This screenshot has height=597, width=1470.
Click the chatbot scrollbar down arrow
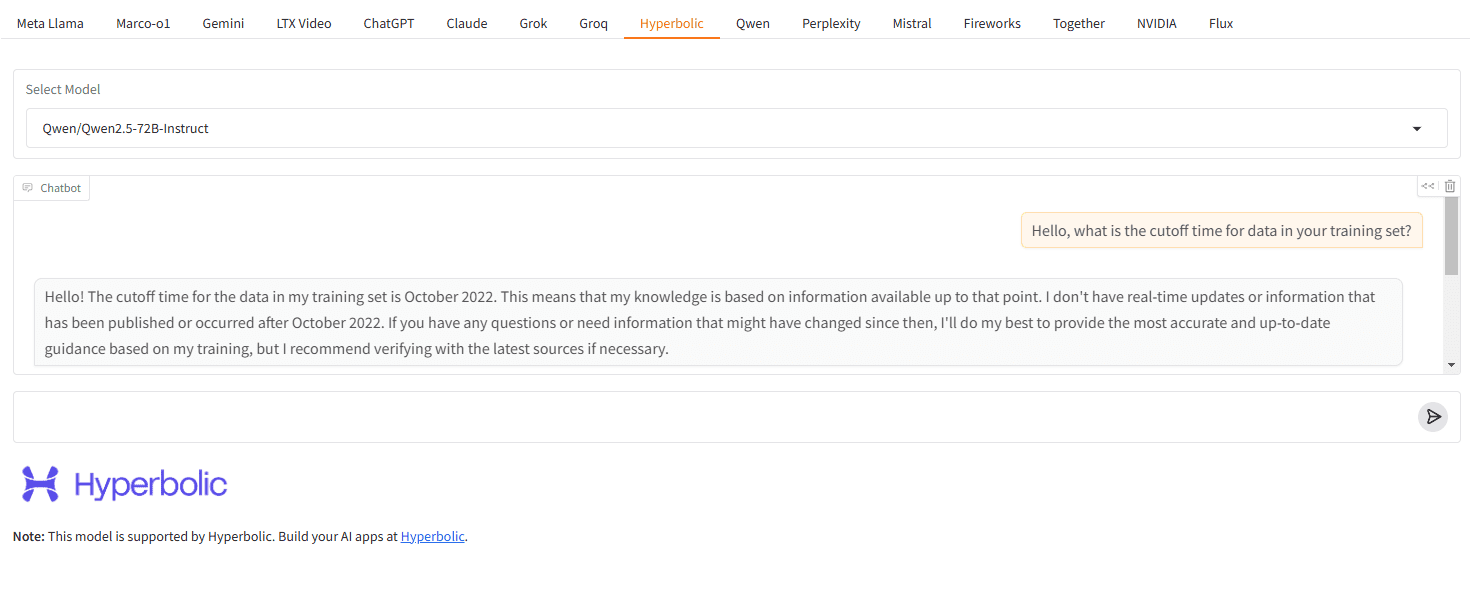(x=1452, y=366)
